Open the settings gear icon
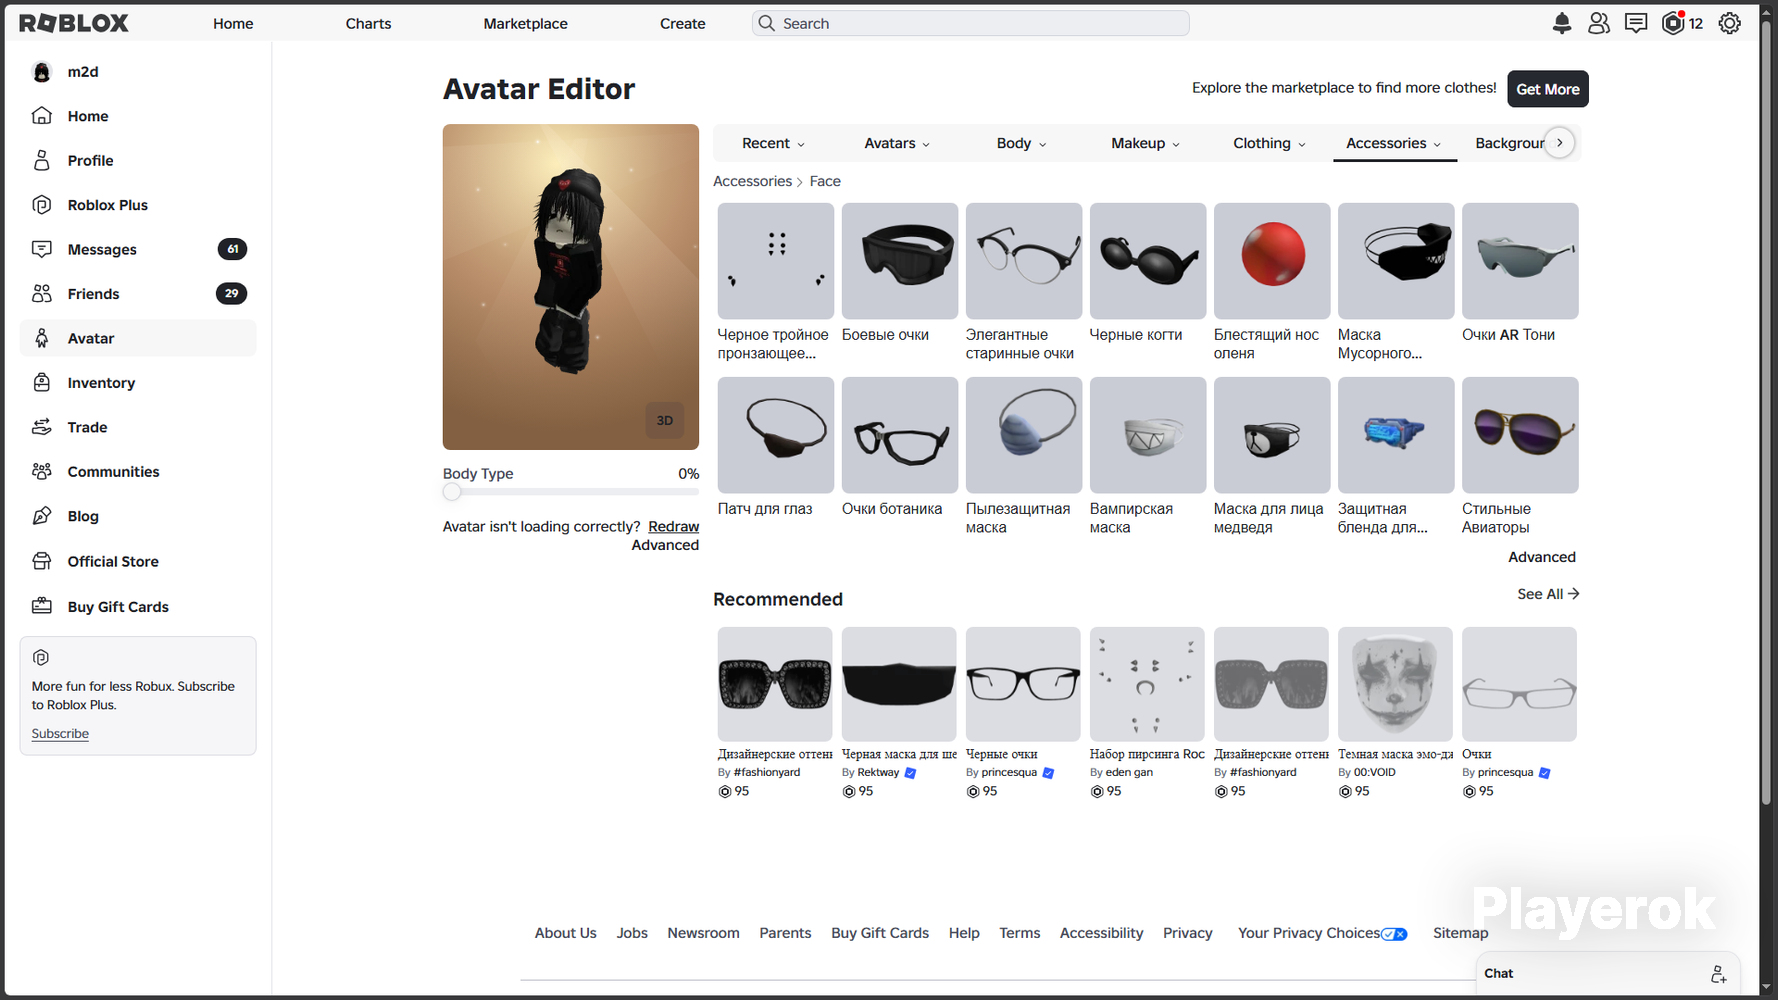 point(1730,23)
